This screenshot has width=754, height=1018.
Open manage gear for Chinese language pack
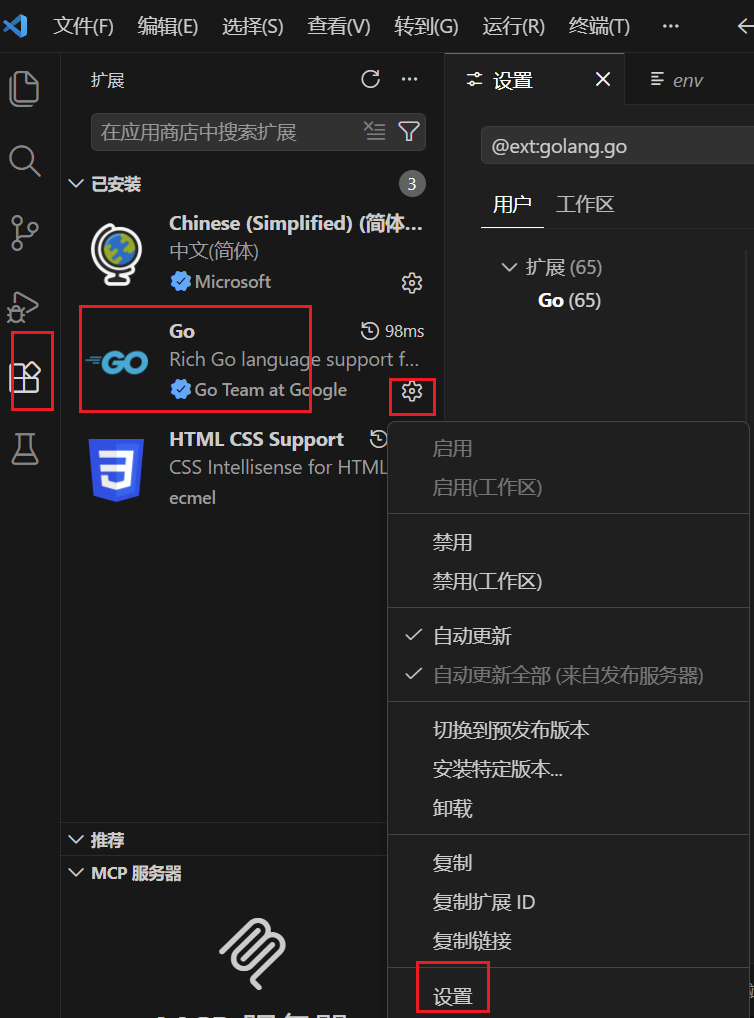click(x=412, y=283)
